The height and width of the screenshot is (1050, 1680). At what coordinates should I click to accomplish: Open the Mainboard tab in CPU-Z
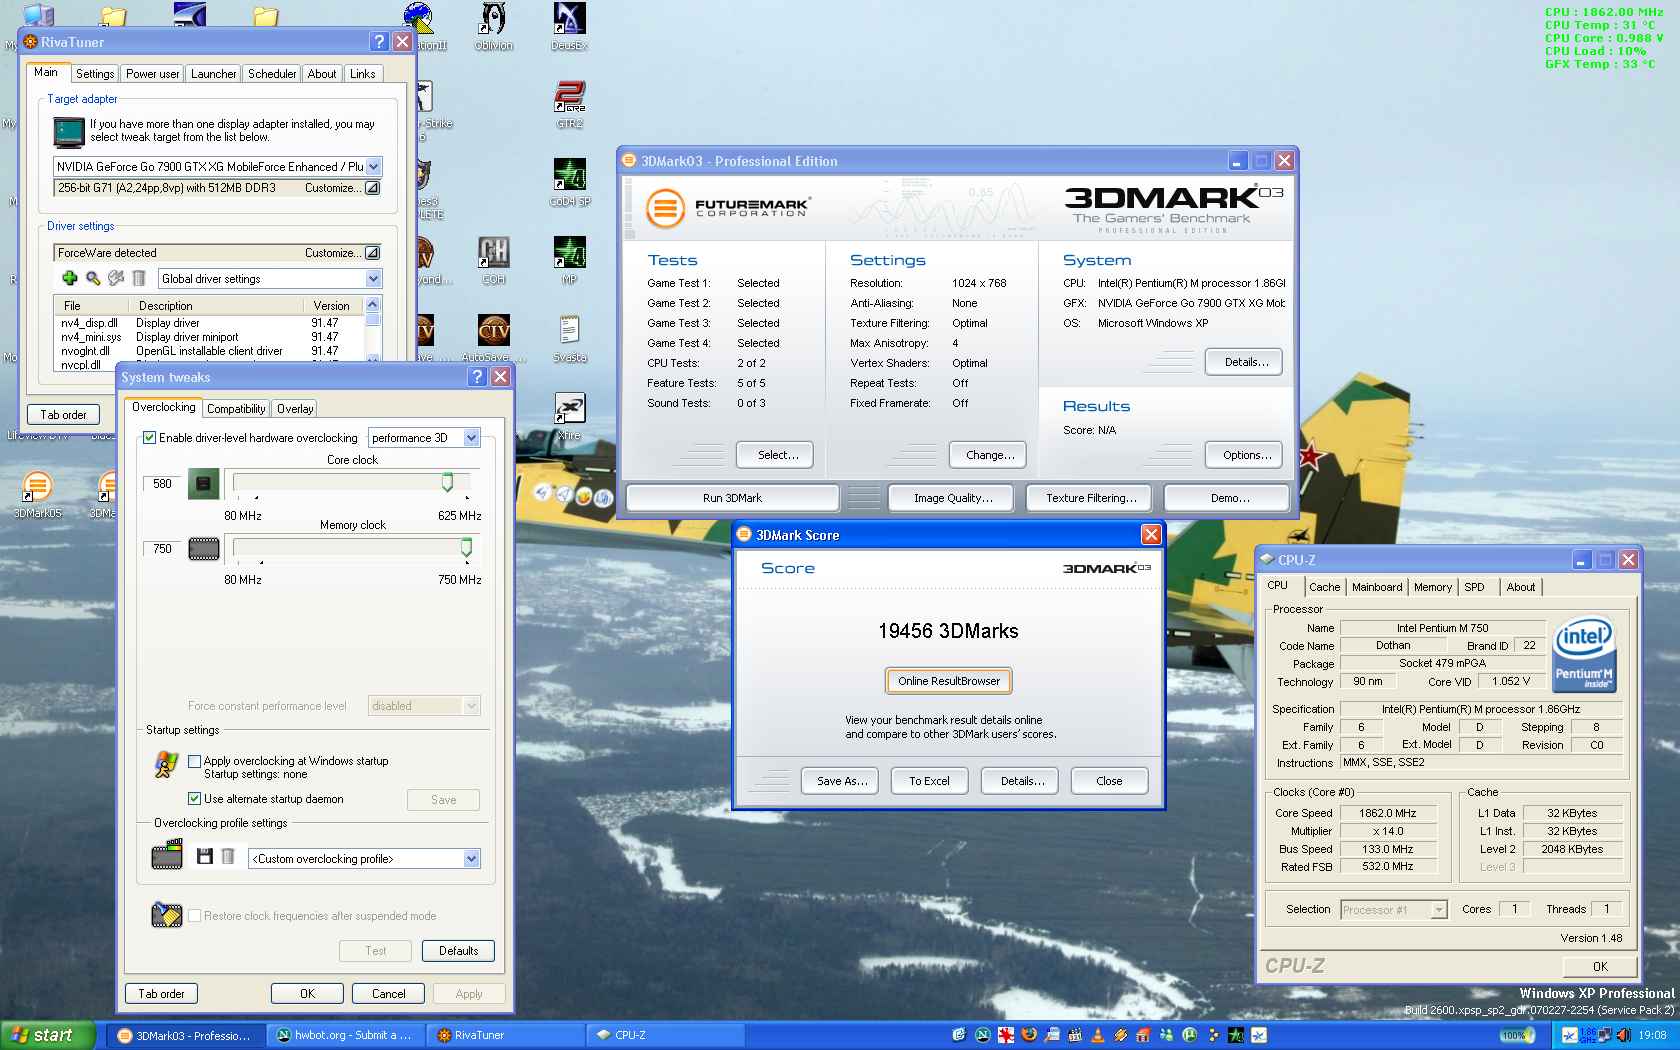point(1377,587)
